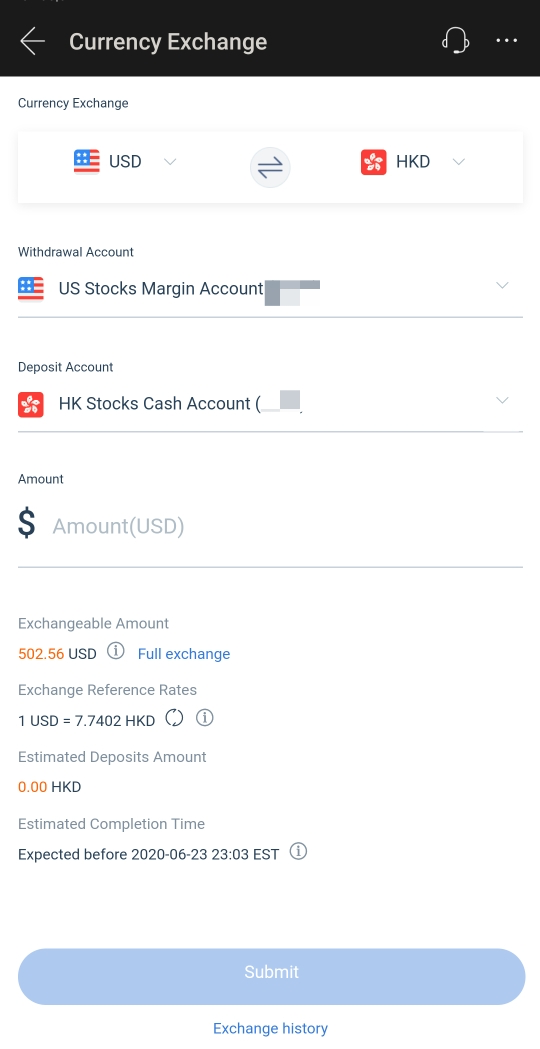Viewport: 540px width, 1049px height.
Task: Open the USD source currency dropdown
Action: 170,162
